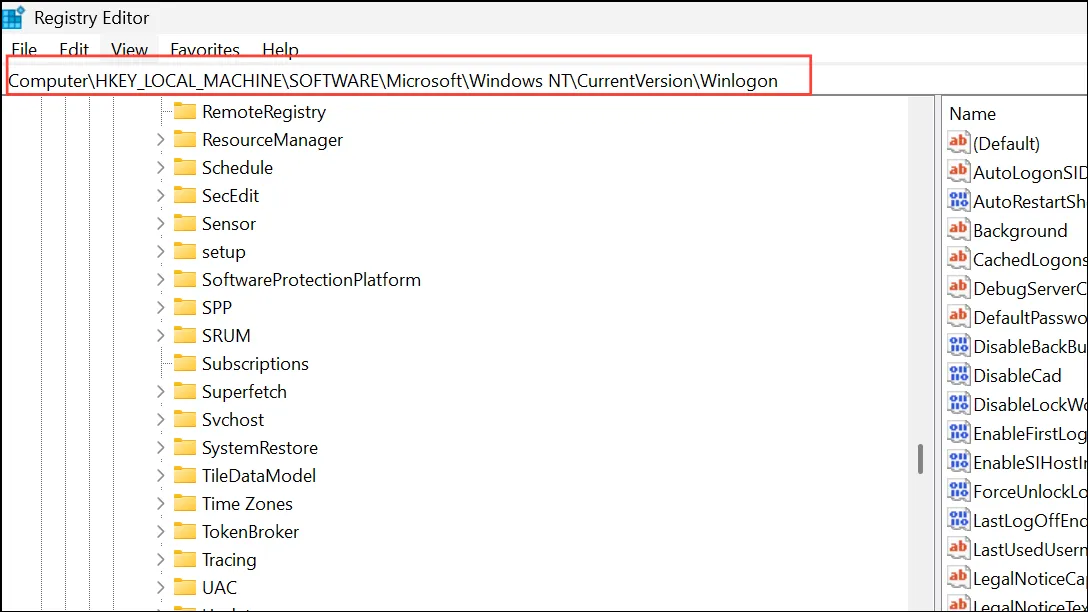This screenshot has width=1088, height=612.
Task: Expand the SRUM key
Action: (160, 335)
